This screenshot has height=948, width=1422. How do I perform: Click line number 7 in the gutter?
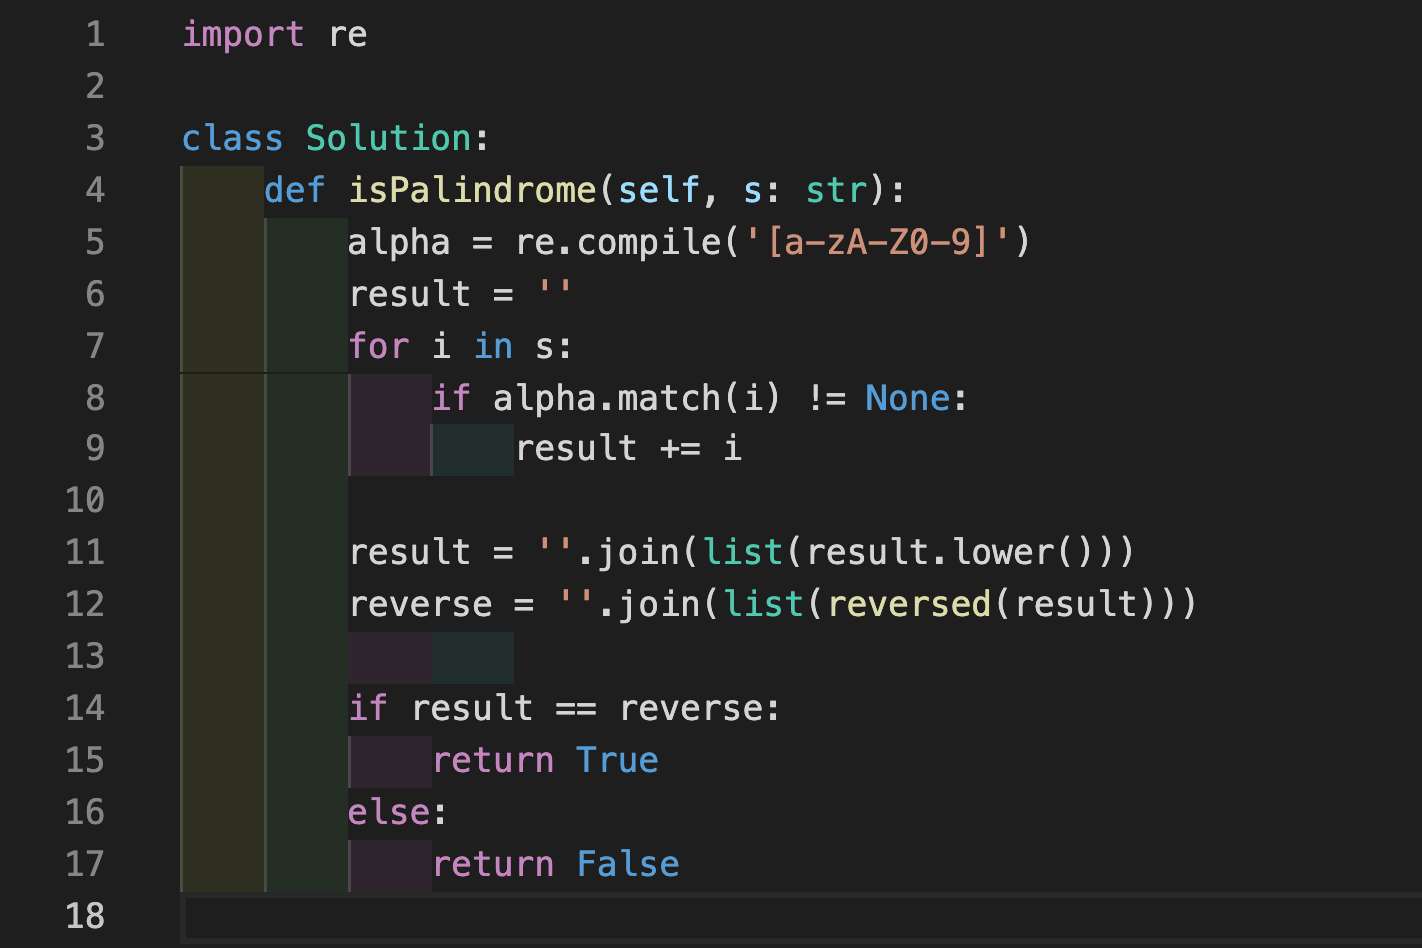click(x=95, y=346)
